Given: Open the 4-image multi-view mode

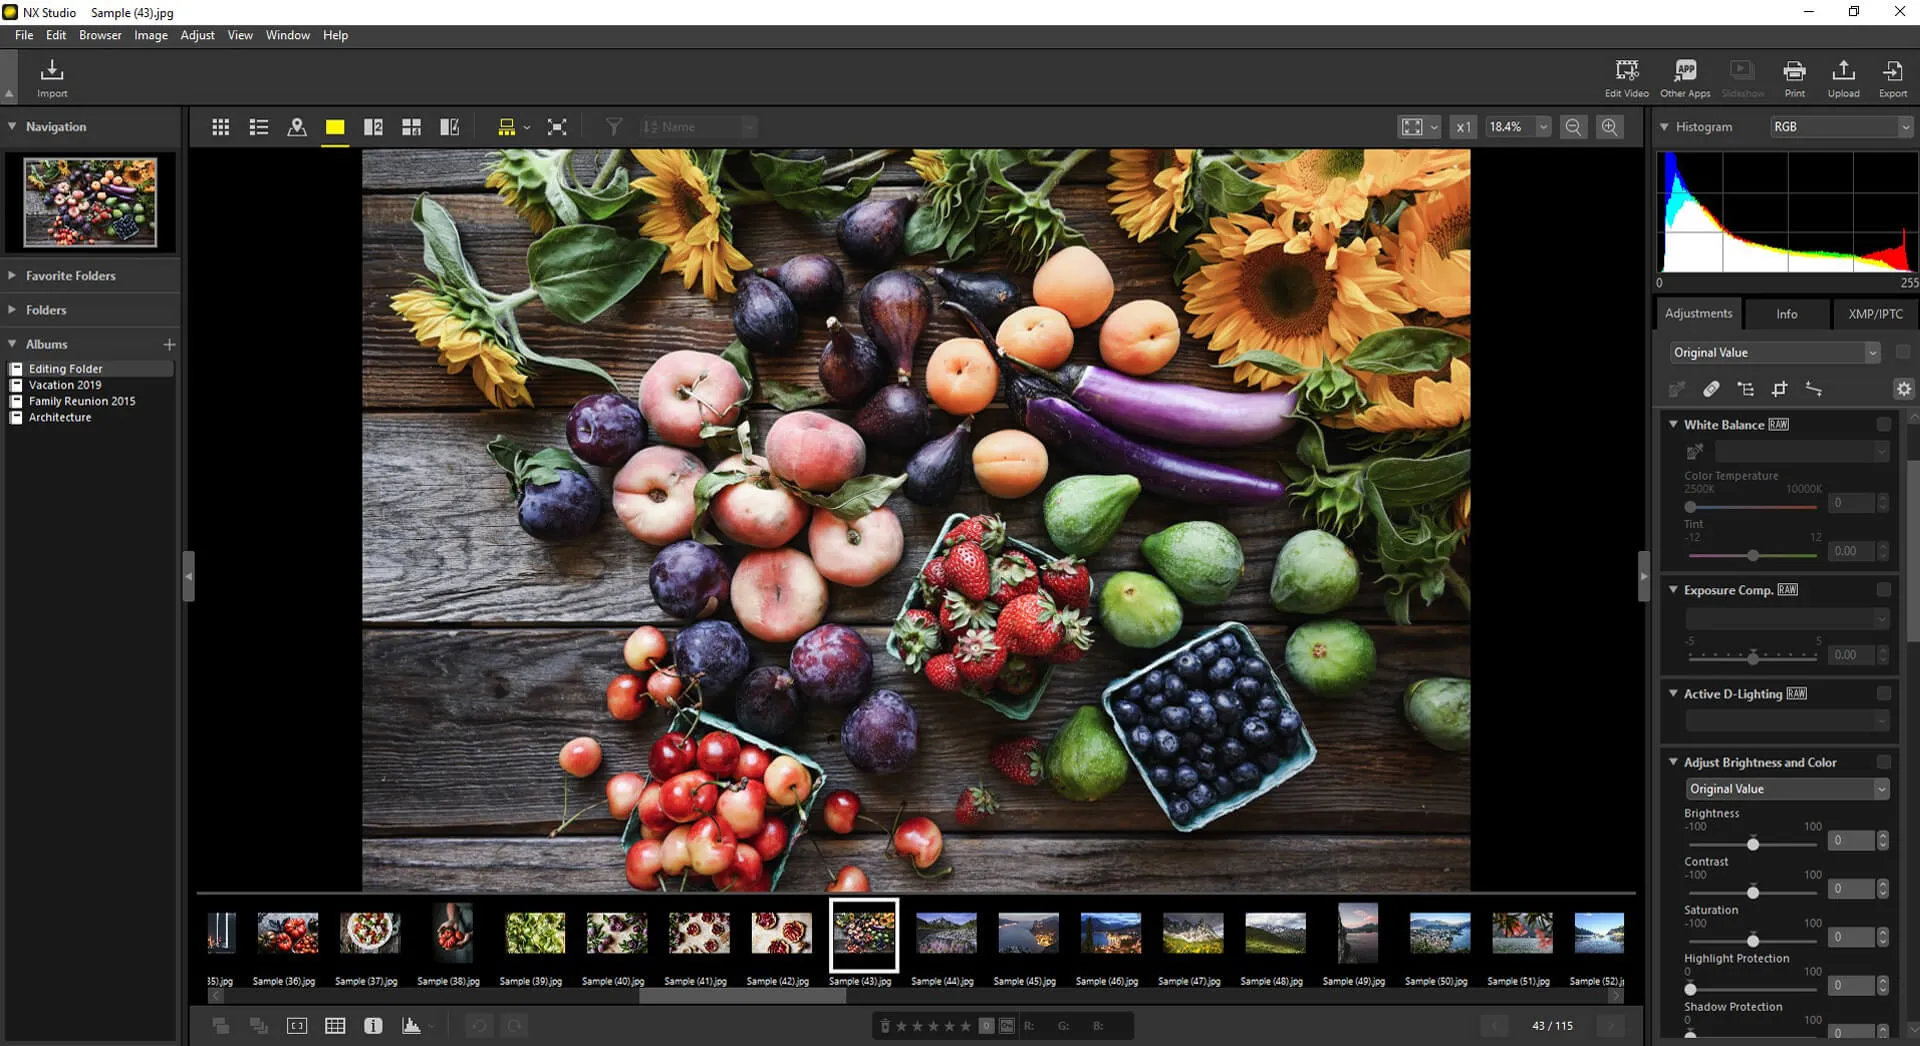Looking at the screenshot, I should pos(411,126).
